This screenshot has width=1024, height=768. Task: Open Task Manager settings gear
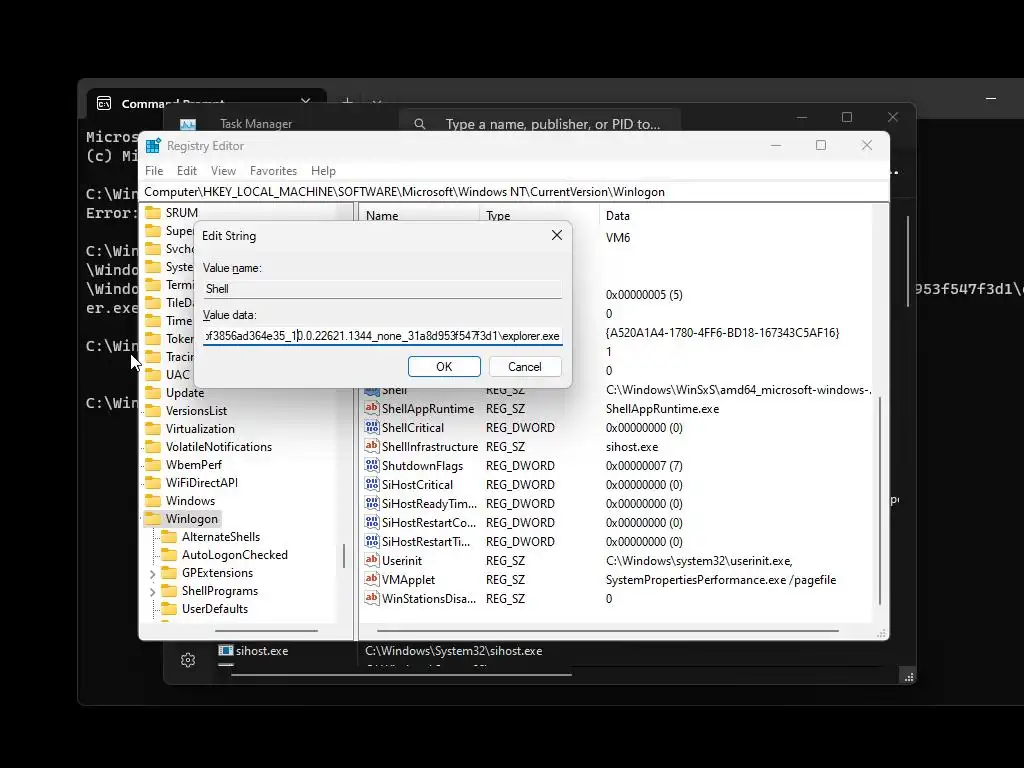pyautogui.click(x=188, y=660)
